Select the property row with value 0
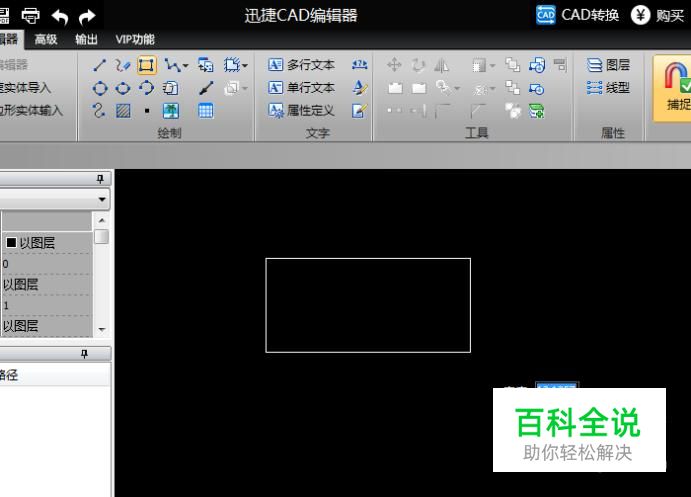The image size is (691, 497). [47, 264]
